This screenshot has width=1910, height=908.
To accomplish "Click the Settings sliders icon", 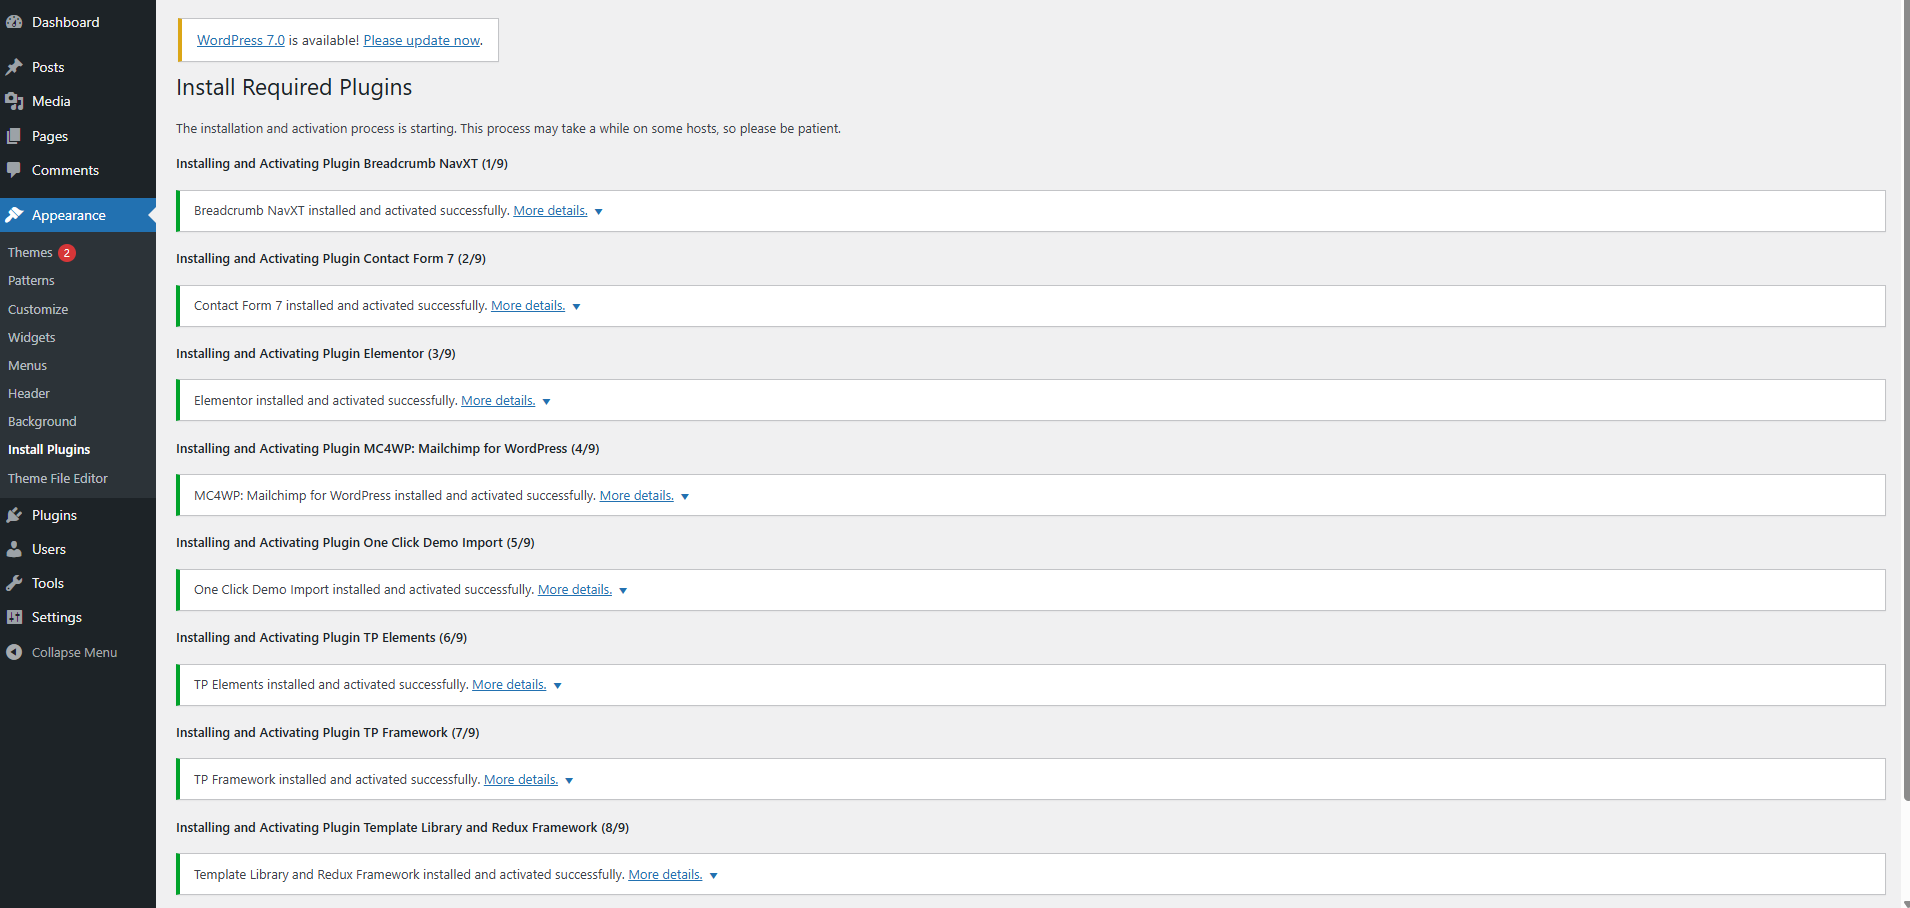I will tap(14, 617).
